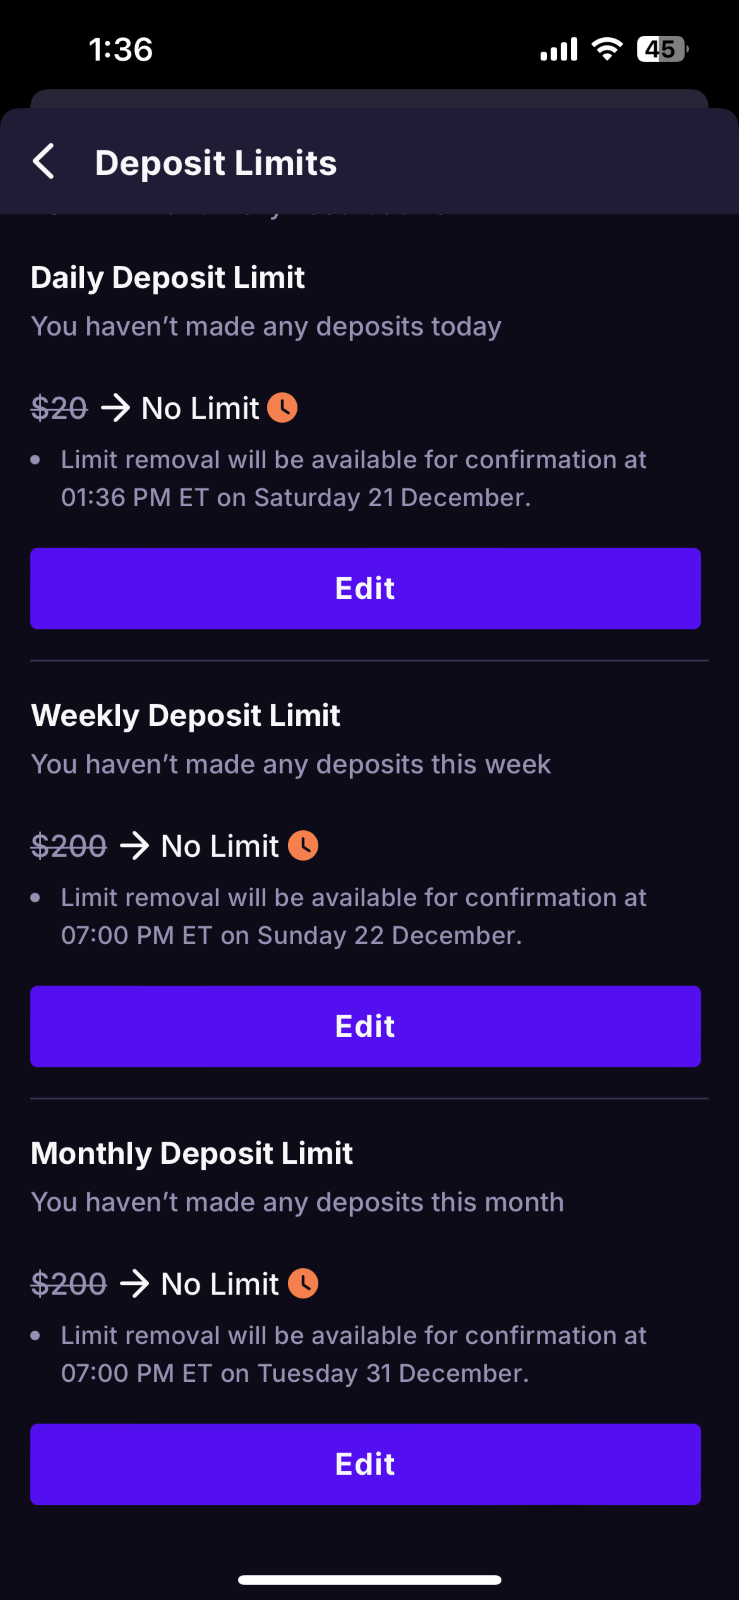This screenshot has width=739, height=1600.
Task: Tap the Wi-Fi icon in the status bar
Action: pyautogui.click(x=607, y=49)
